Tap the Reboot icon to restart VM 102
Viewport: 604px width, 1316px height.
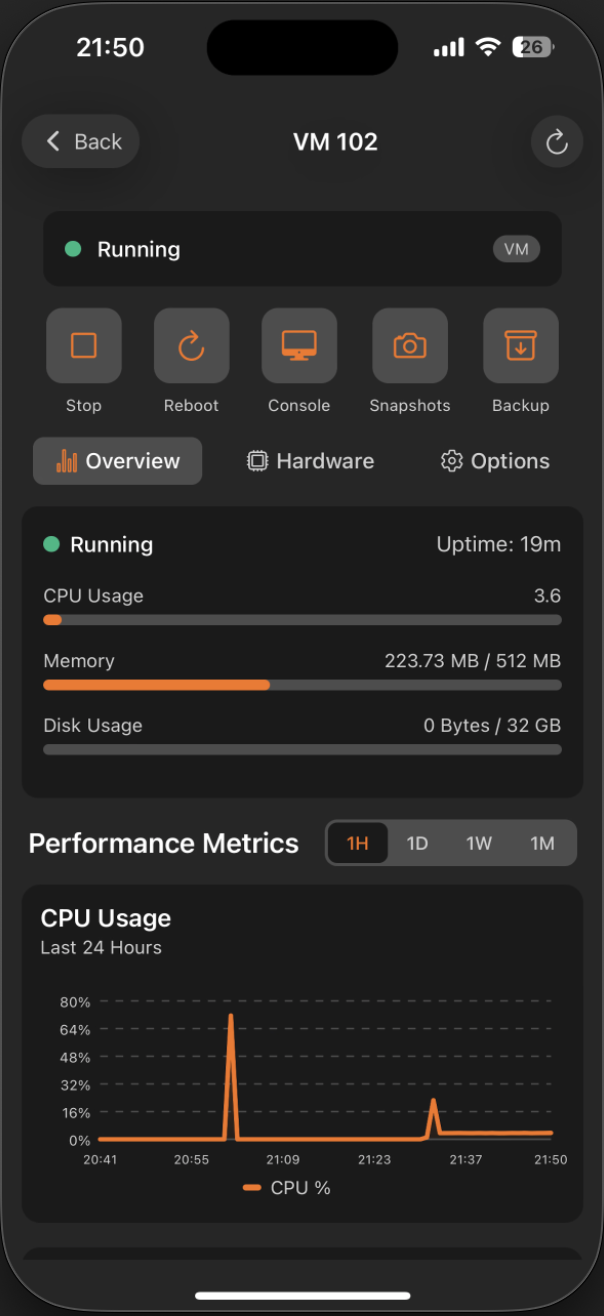click(x=191, y=345)
